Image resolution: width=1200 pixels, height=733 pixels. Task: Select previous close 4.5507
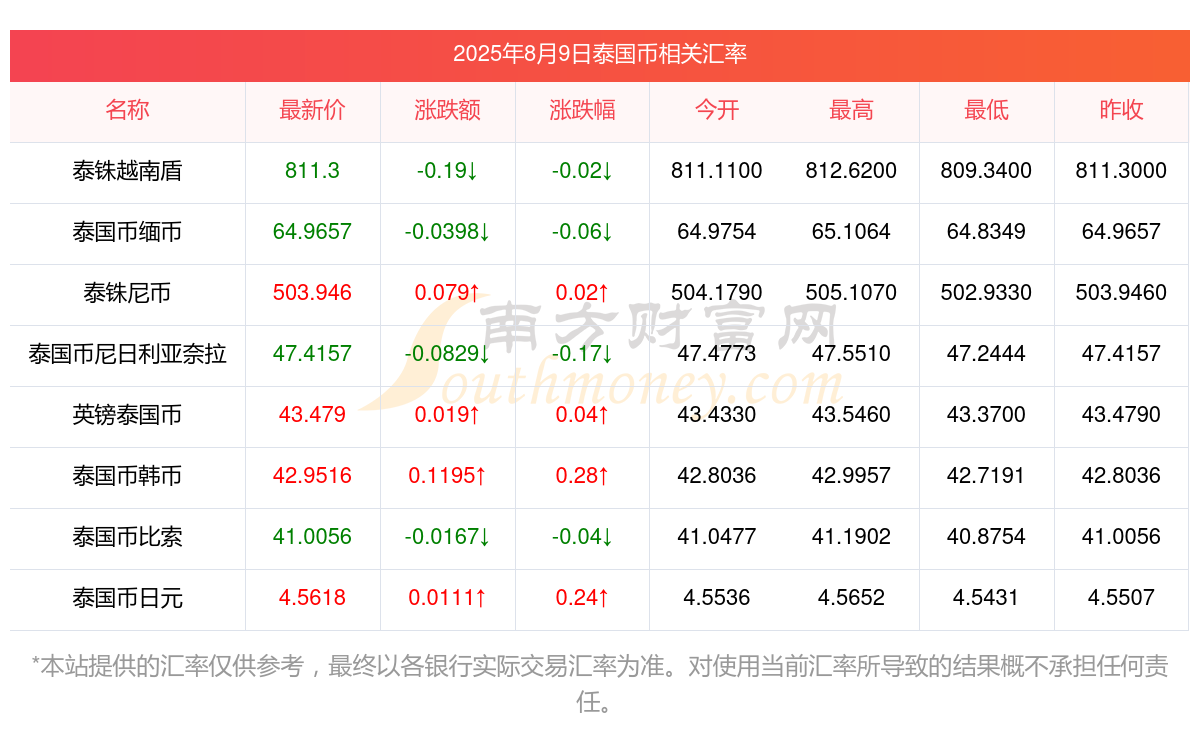pos(1121,598)
